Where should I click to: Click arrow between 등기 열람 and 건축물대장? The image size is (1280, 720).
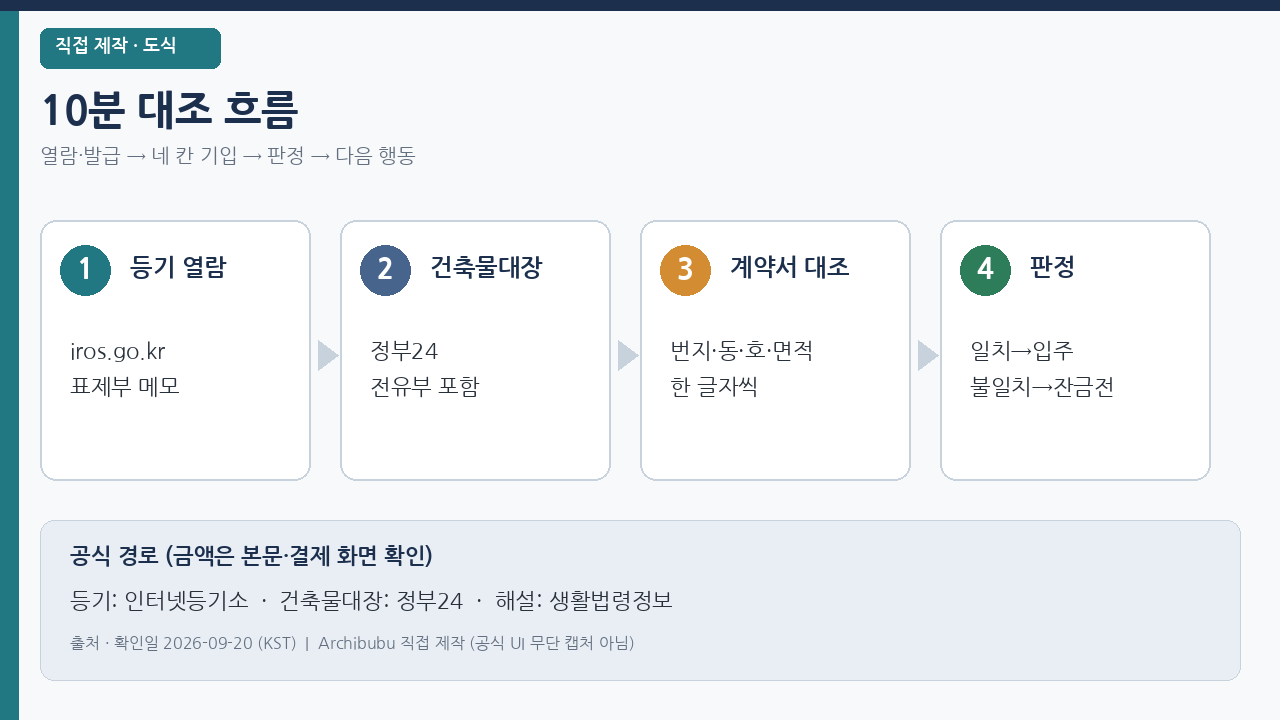(x=328, y=355)
